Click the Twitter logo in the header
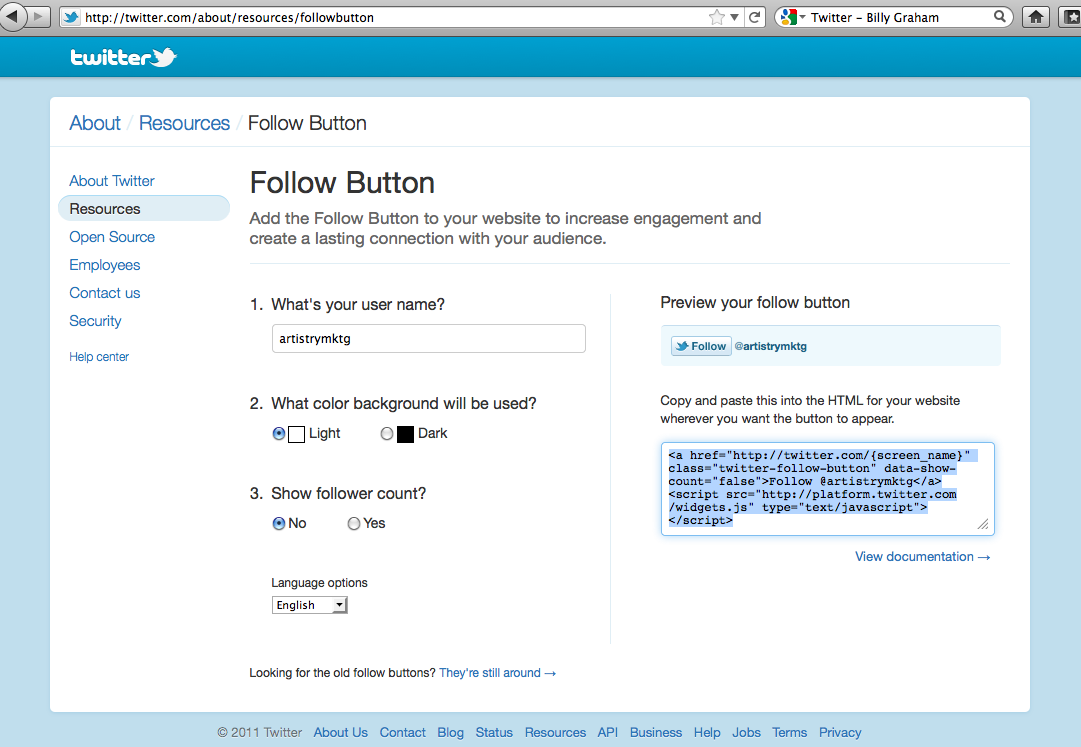Image resolution: width=1081 pixels, height=747 pixels. pos(123,57)
